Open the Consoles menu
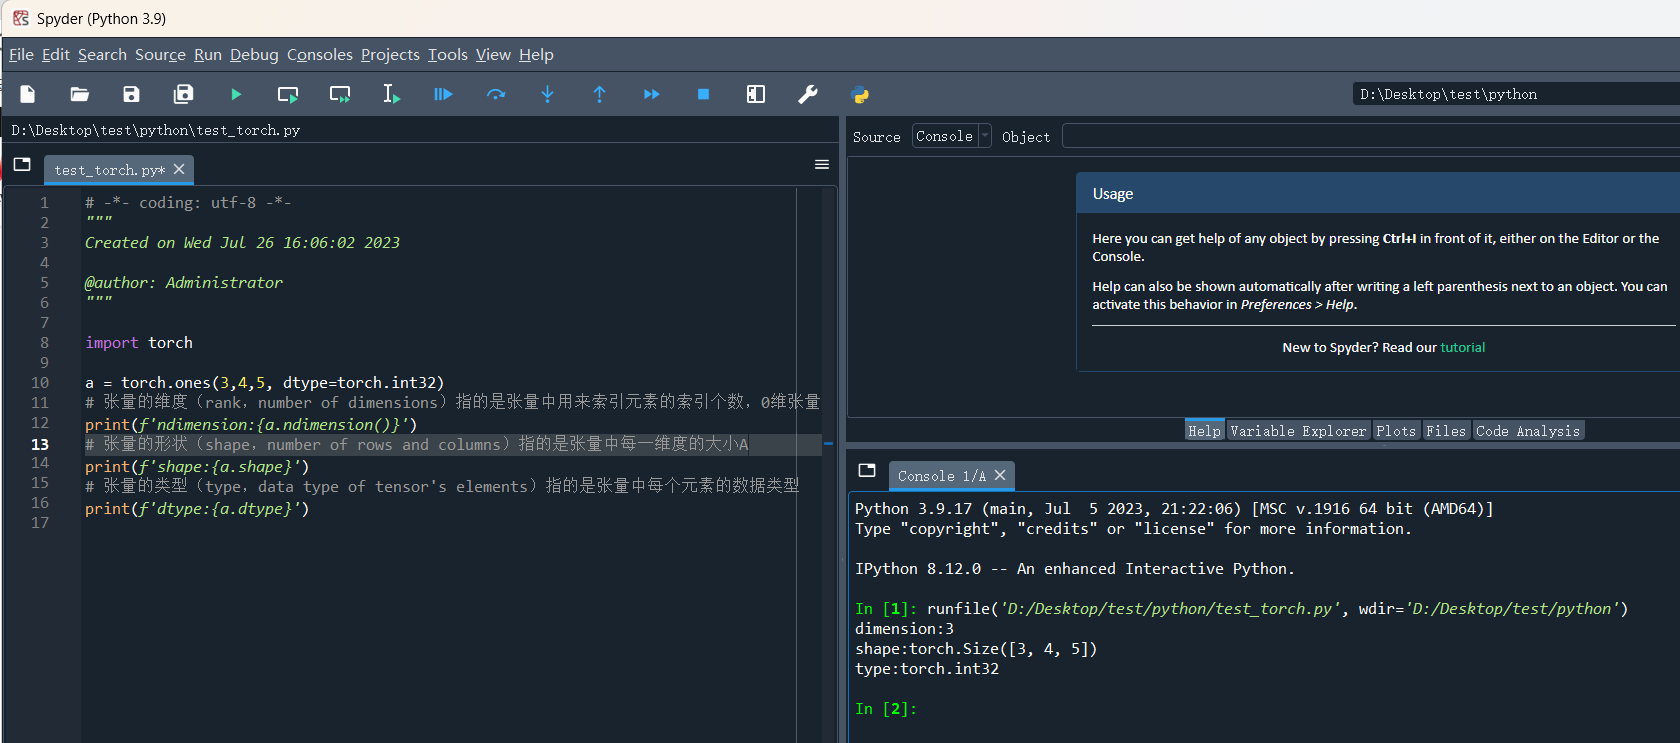The height and width of the screenshot is (743, 1680). [x=320, y=55]
